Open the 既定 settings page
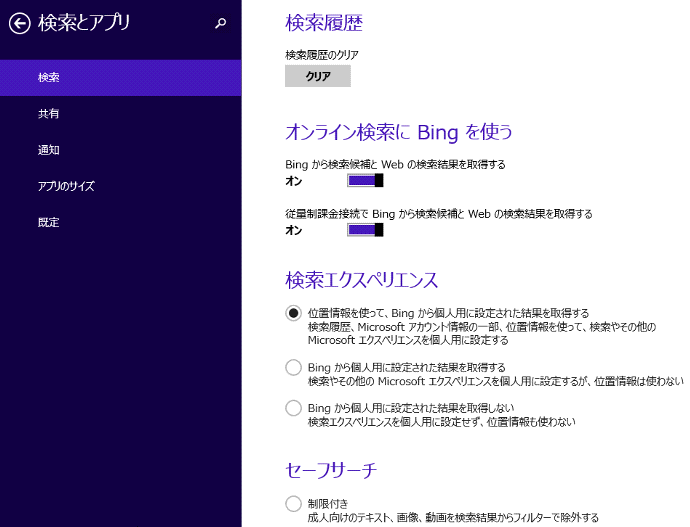The image size is (690, 527). coord(121,222)
